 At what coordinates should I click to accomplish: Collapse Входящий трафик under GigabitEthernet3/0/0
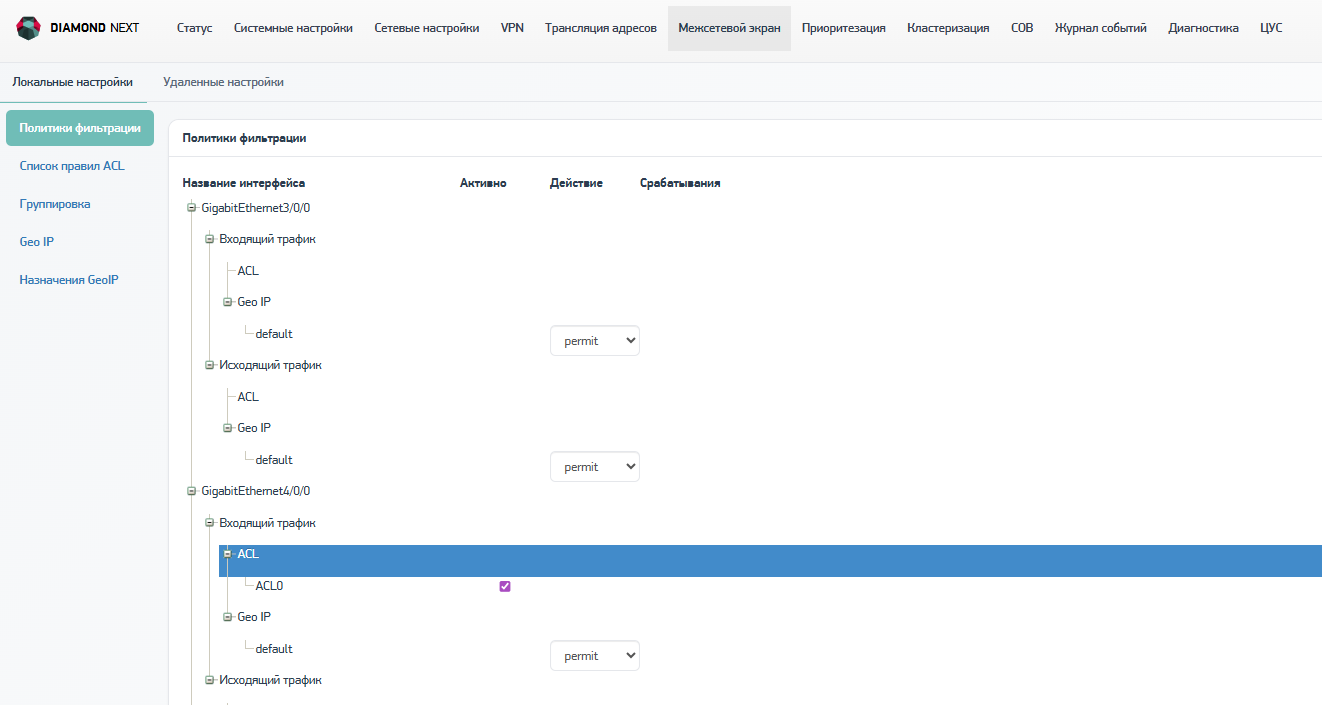(x=210, y=239)
